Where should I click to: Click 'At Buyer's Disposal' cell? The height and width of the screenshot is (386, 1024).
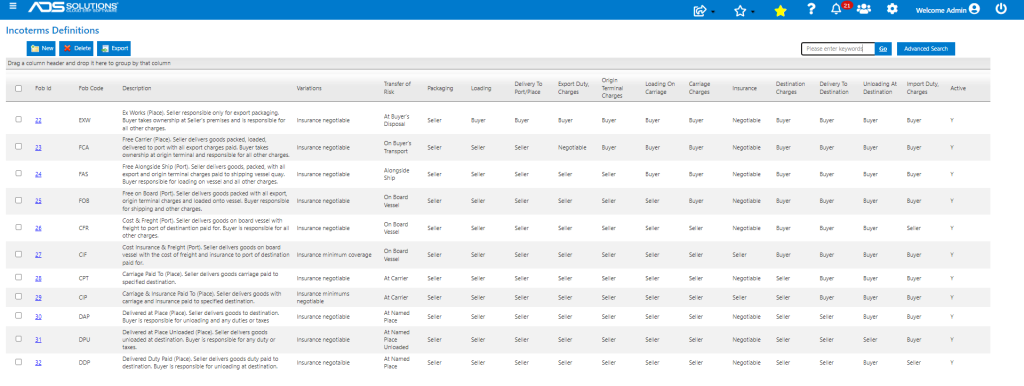pos(398,120)
